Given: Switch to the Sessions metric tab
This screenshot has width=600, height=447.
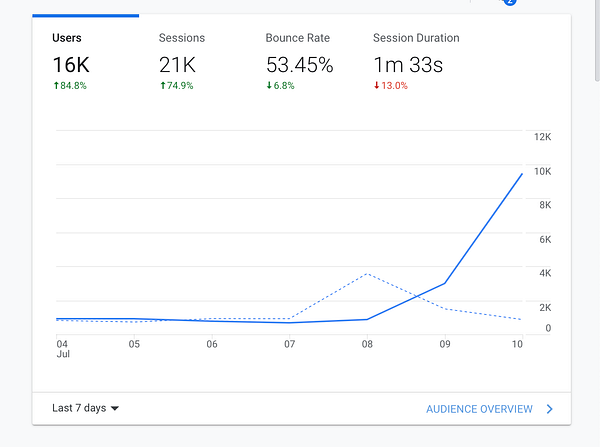Looking at the screenshot, I should click(182, 61).
